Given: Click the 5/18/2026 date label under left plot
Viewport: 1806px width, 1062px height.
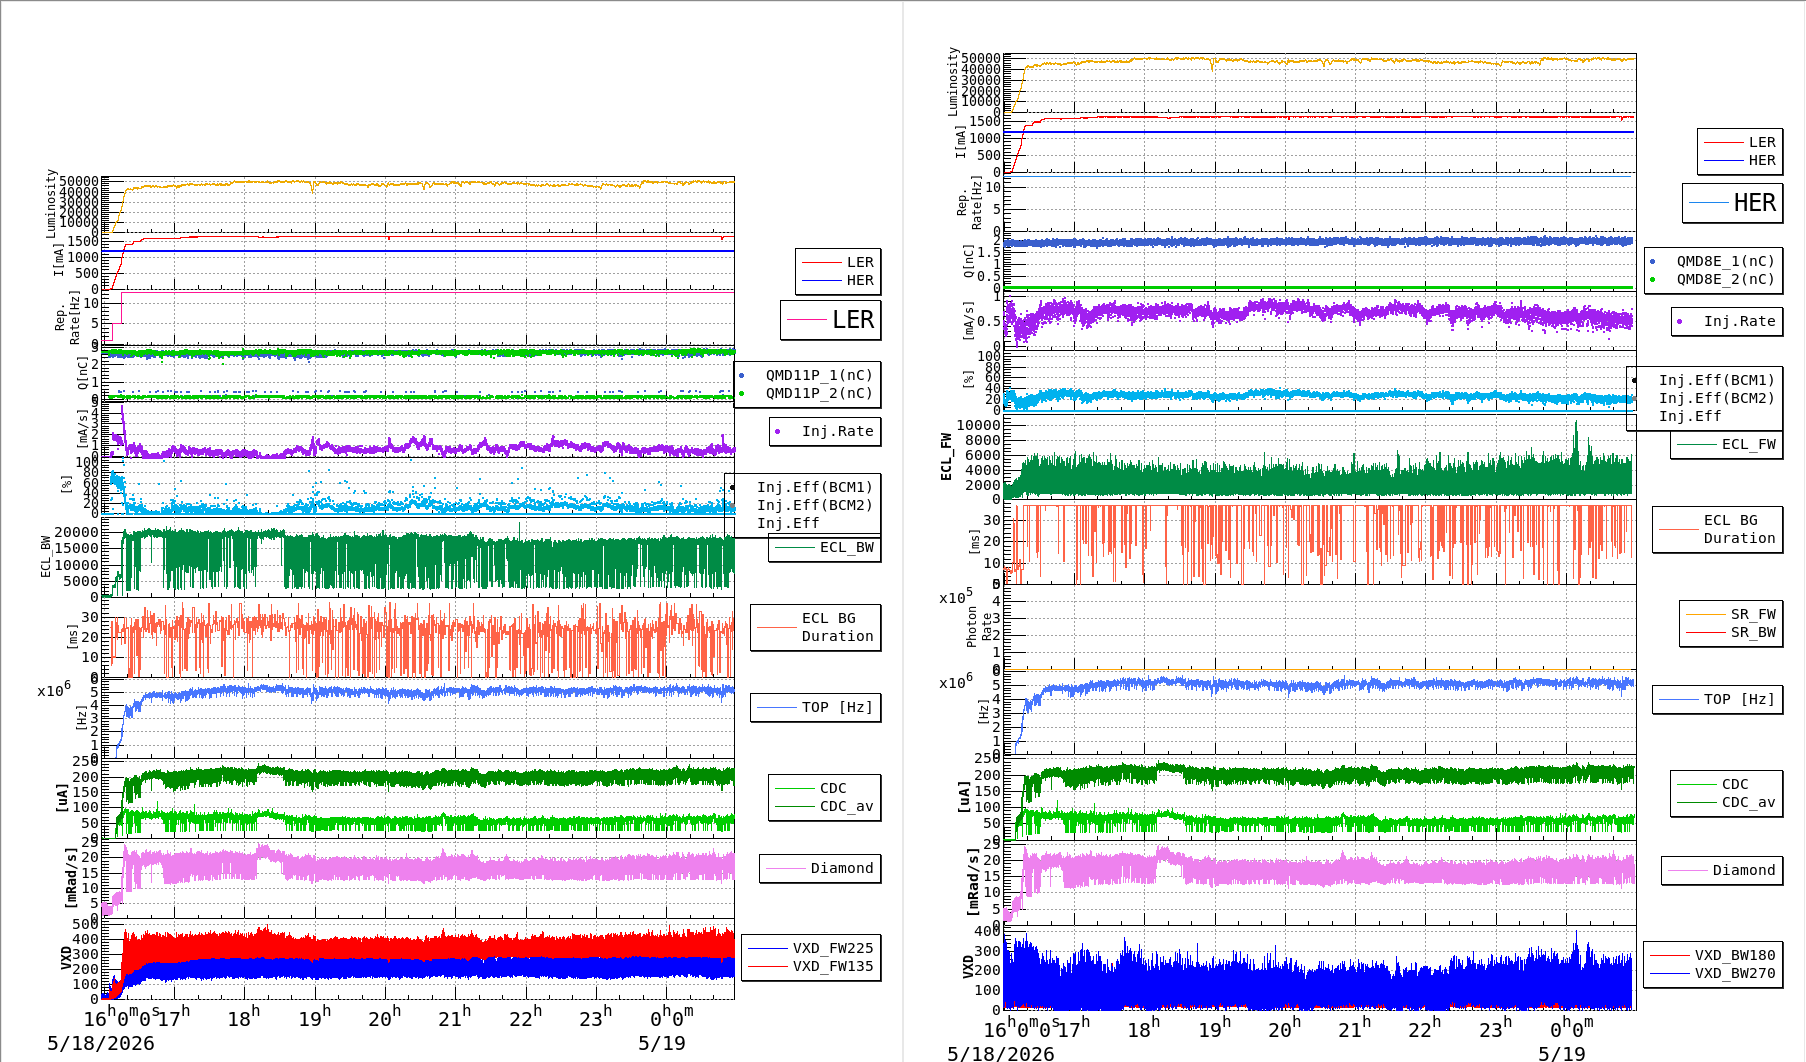Looking at the screenshot, I should click(x=101, y=1043).
